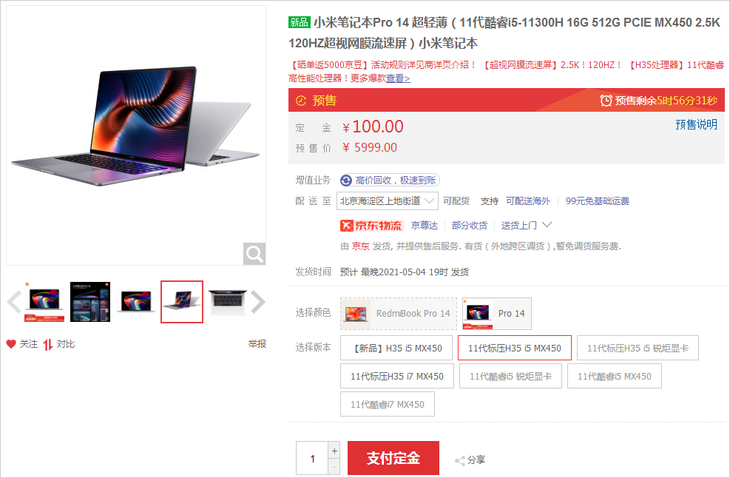Open the 可配送海外 link
This screenshot has height=478, width=730.
click(528, 201)
